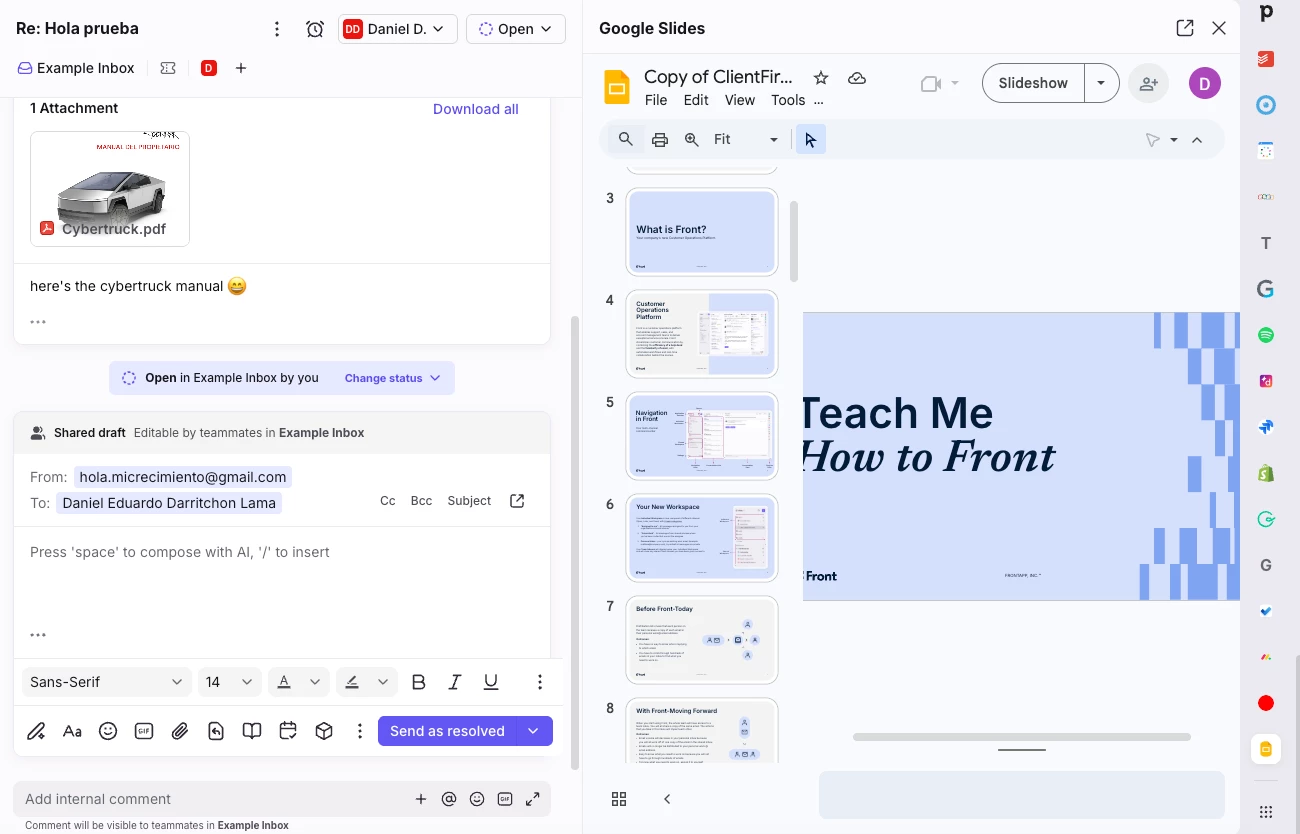1300x834 pixels.
Task: Add Cc recipients to the draft
Action: (388, 501)
